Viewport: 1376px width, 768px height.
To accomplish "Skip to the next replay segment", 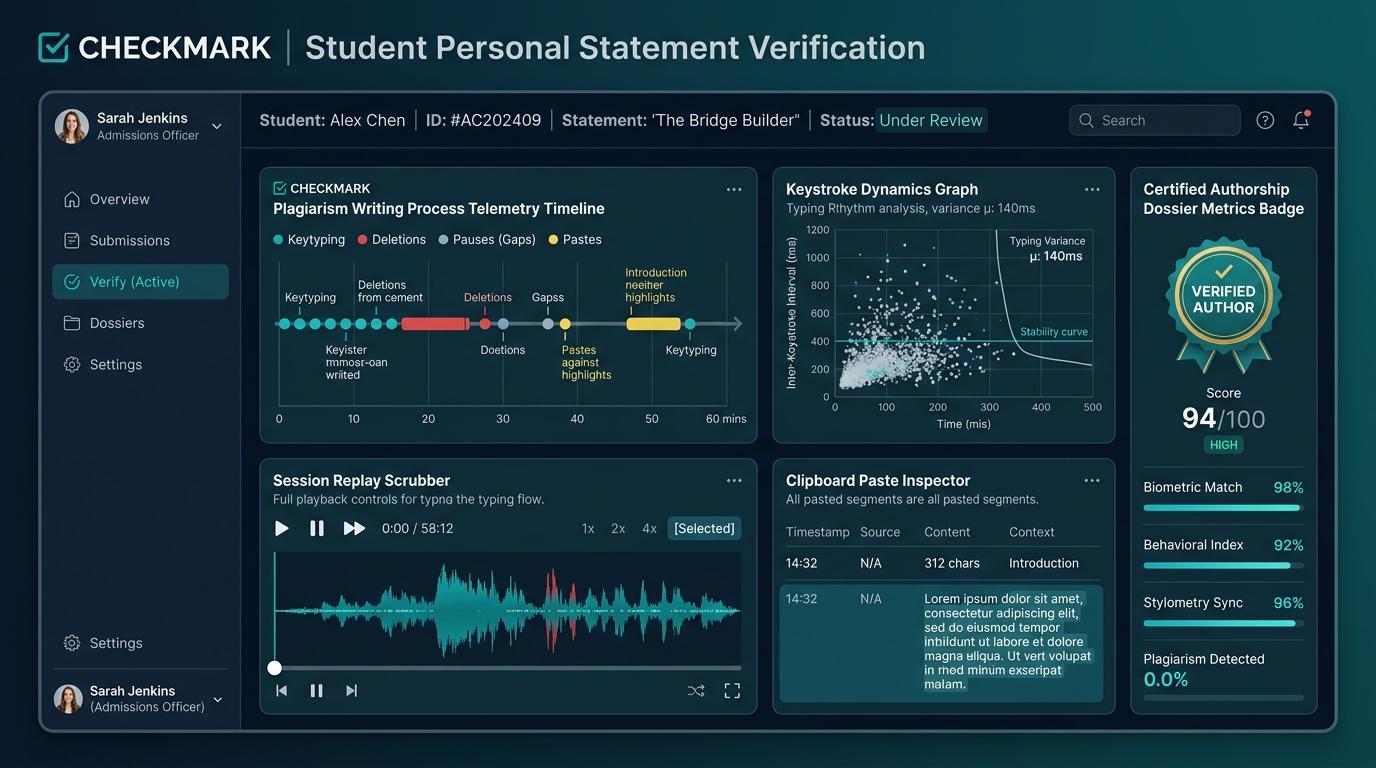I will (351, 690).
